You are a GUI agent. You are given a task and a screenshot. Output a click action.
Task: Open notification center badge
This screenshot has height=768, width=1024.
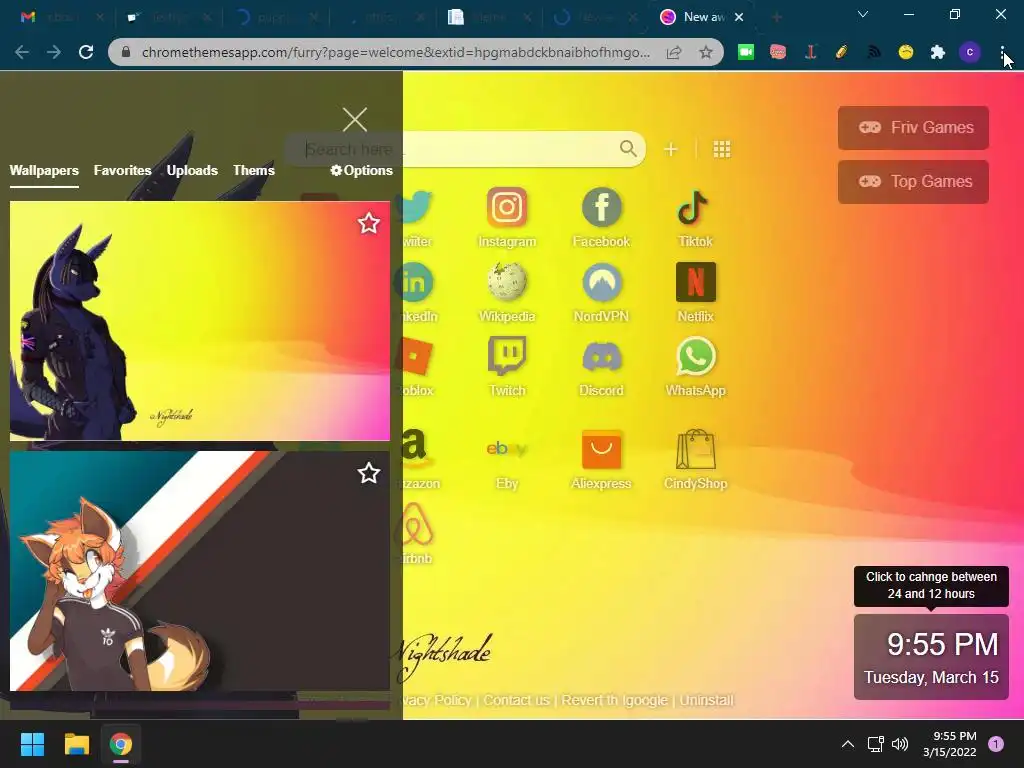(996, 744)
